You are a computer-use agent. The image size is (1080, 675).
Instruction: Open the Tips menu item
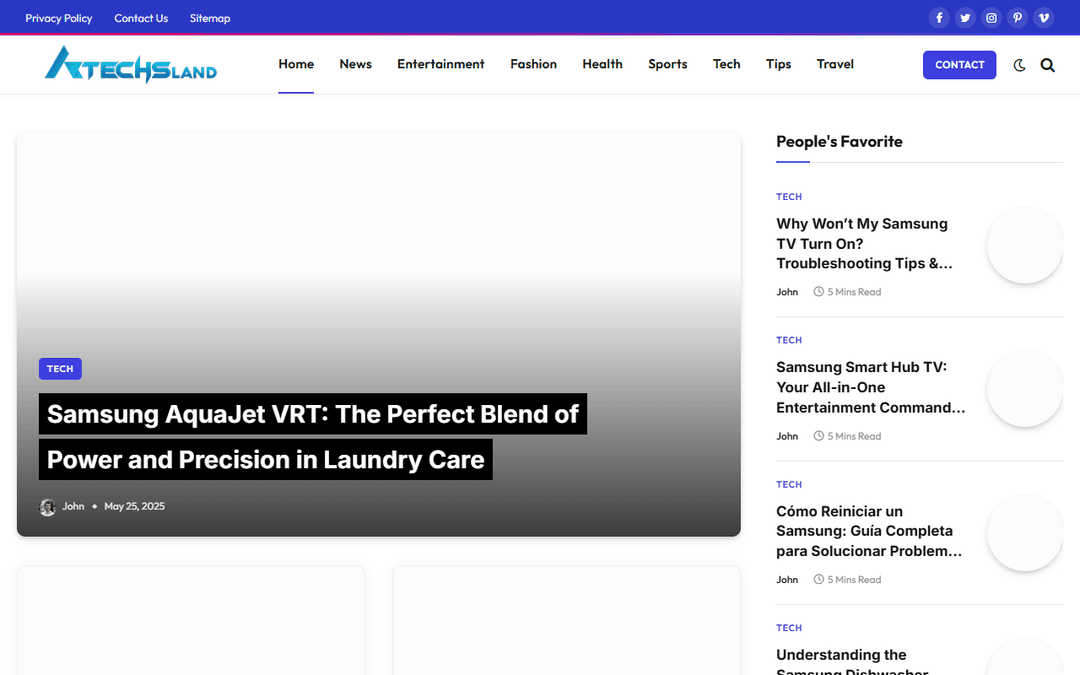(778, 64)
